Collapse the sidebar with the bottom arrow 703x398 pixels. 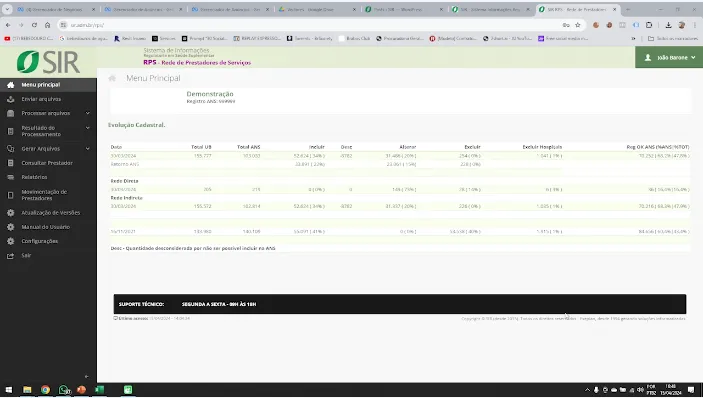click(x=87, y=376)
